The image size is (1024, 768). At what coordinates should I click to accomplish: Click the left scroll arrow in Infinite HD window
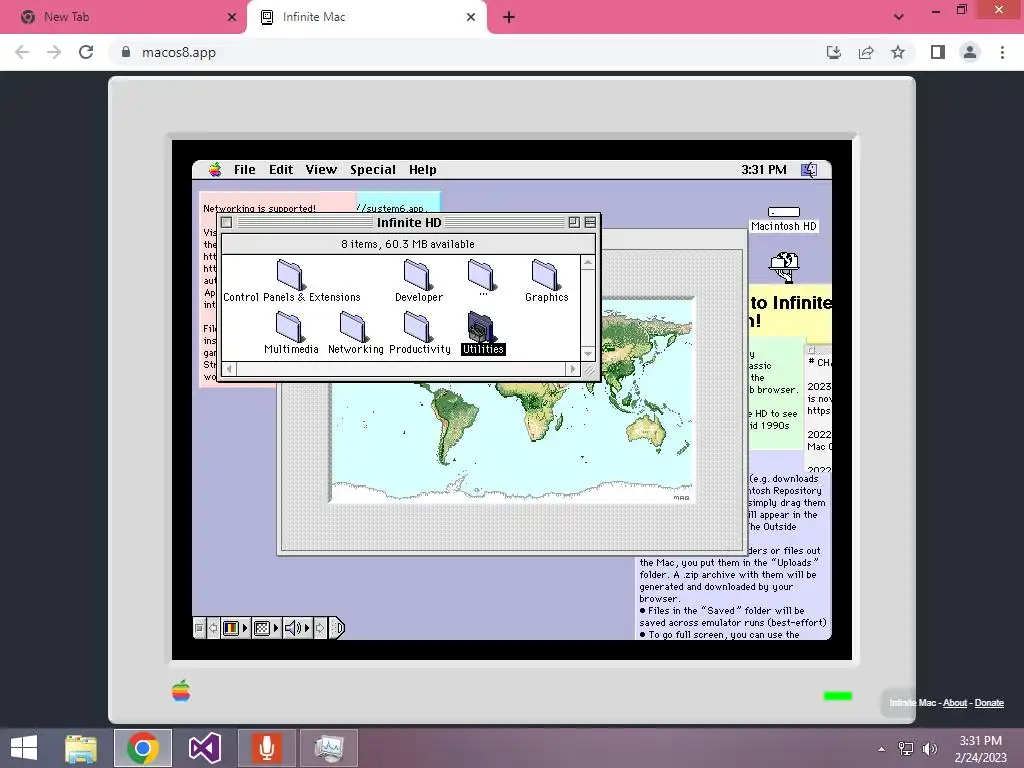(x=229, y=369)
